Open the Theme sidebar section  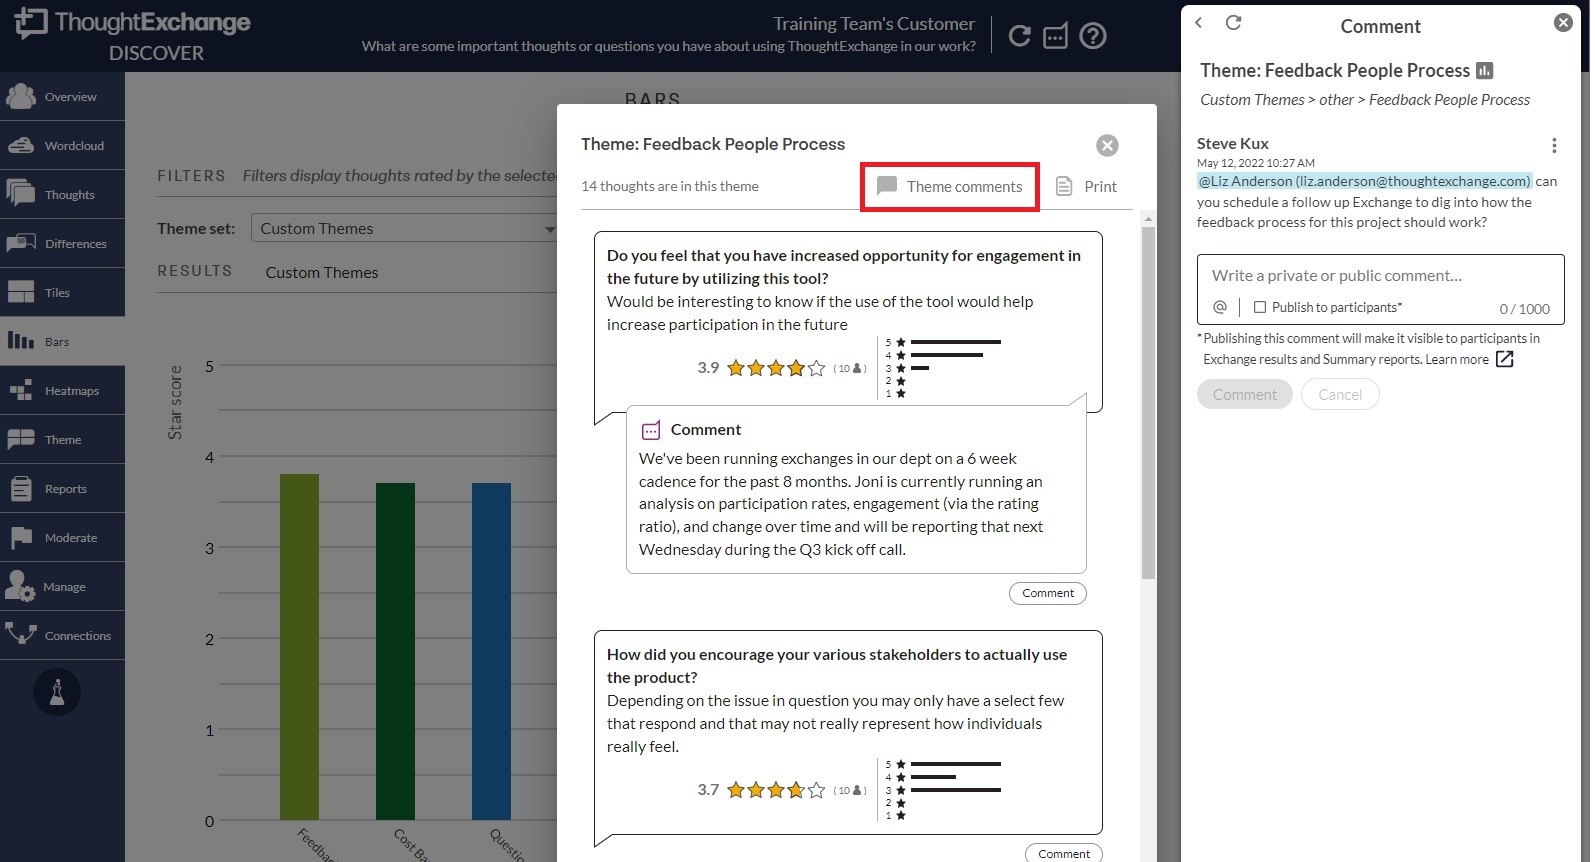pos(62,440)
